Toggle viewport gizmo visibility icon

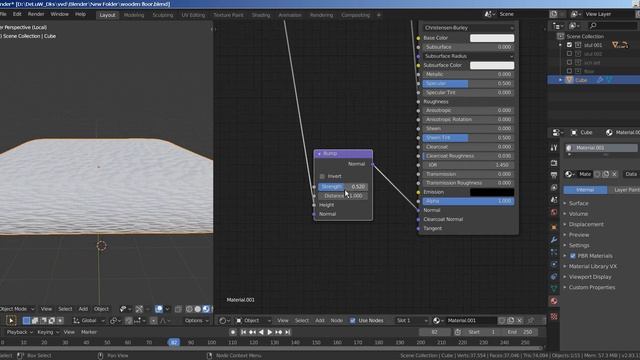tap(139, 309)
